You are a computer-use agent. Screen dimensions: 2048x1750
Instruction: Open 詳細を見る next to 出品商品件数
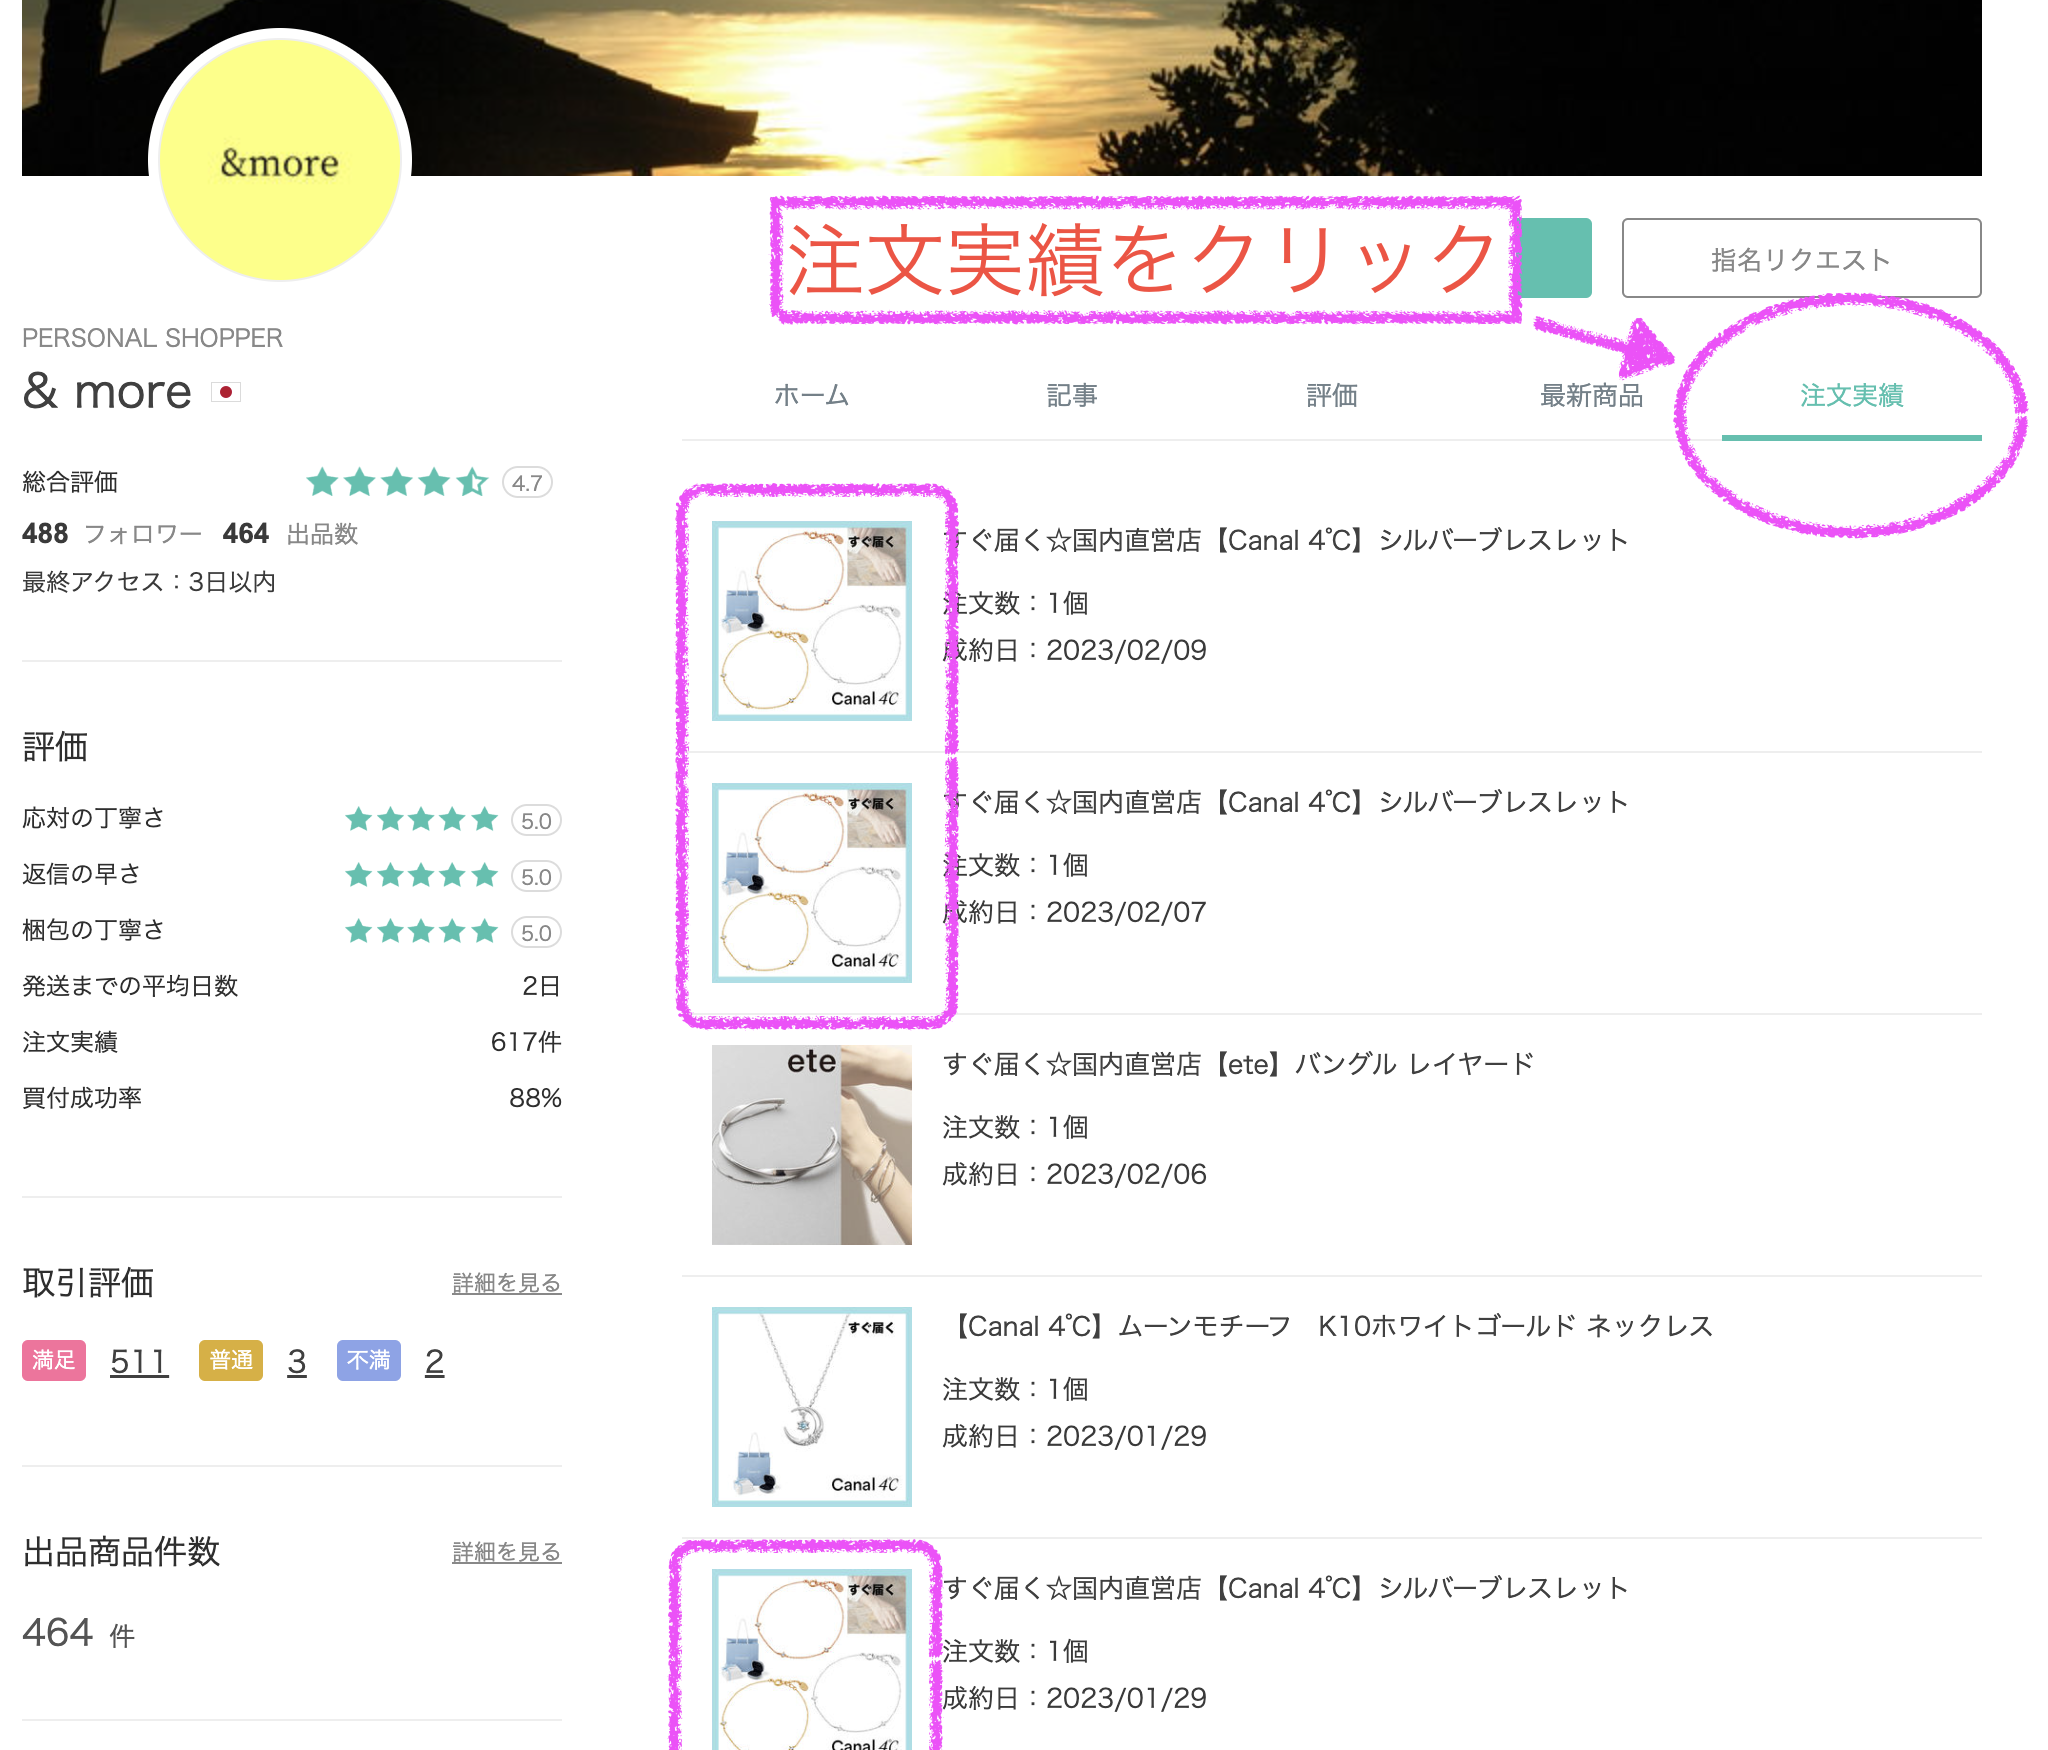pos(506,1552)
